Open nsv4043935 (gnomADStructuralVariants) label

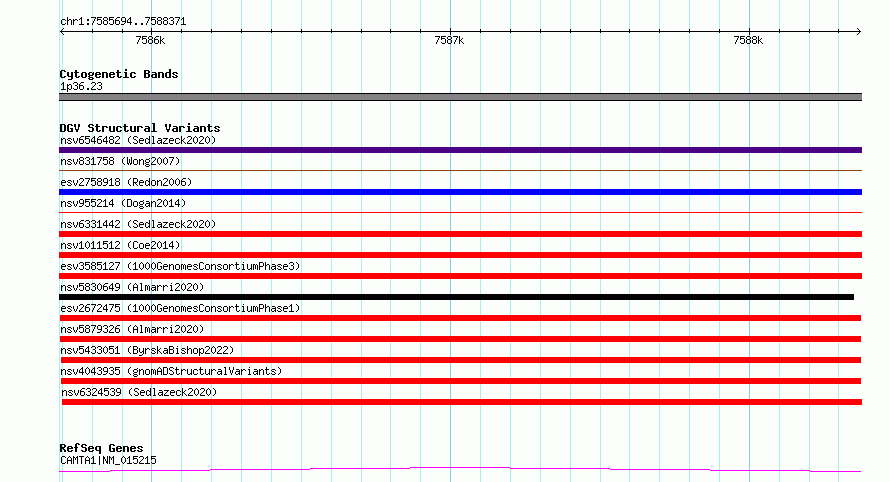(x=171, y=371)
